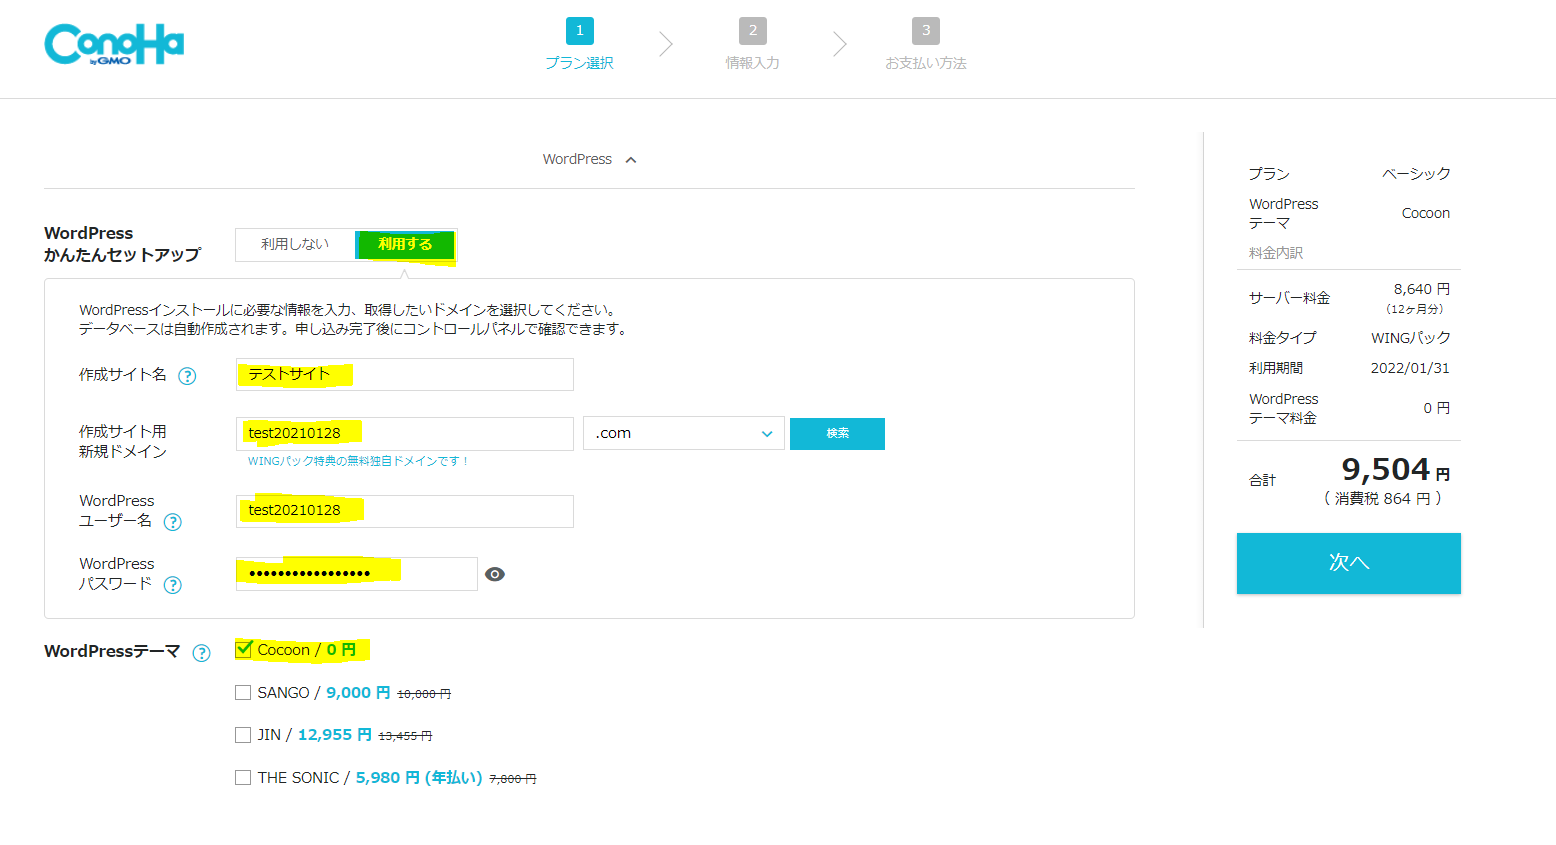
Task: Open help icon next to WordPressテーマ
Action: click(202, 653)
